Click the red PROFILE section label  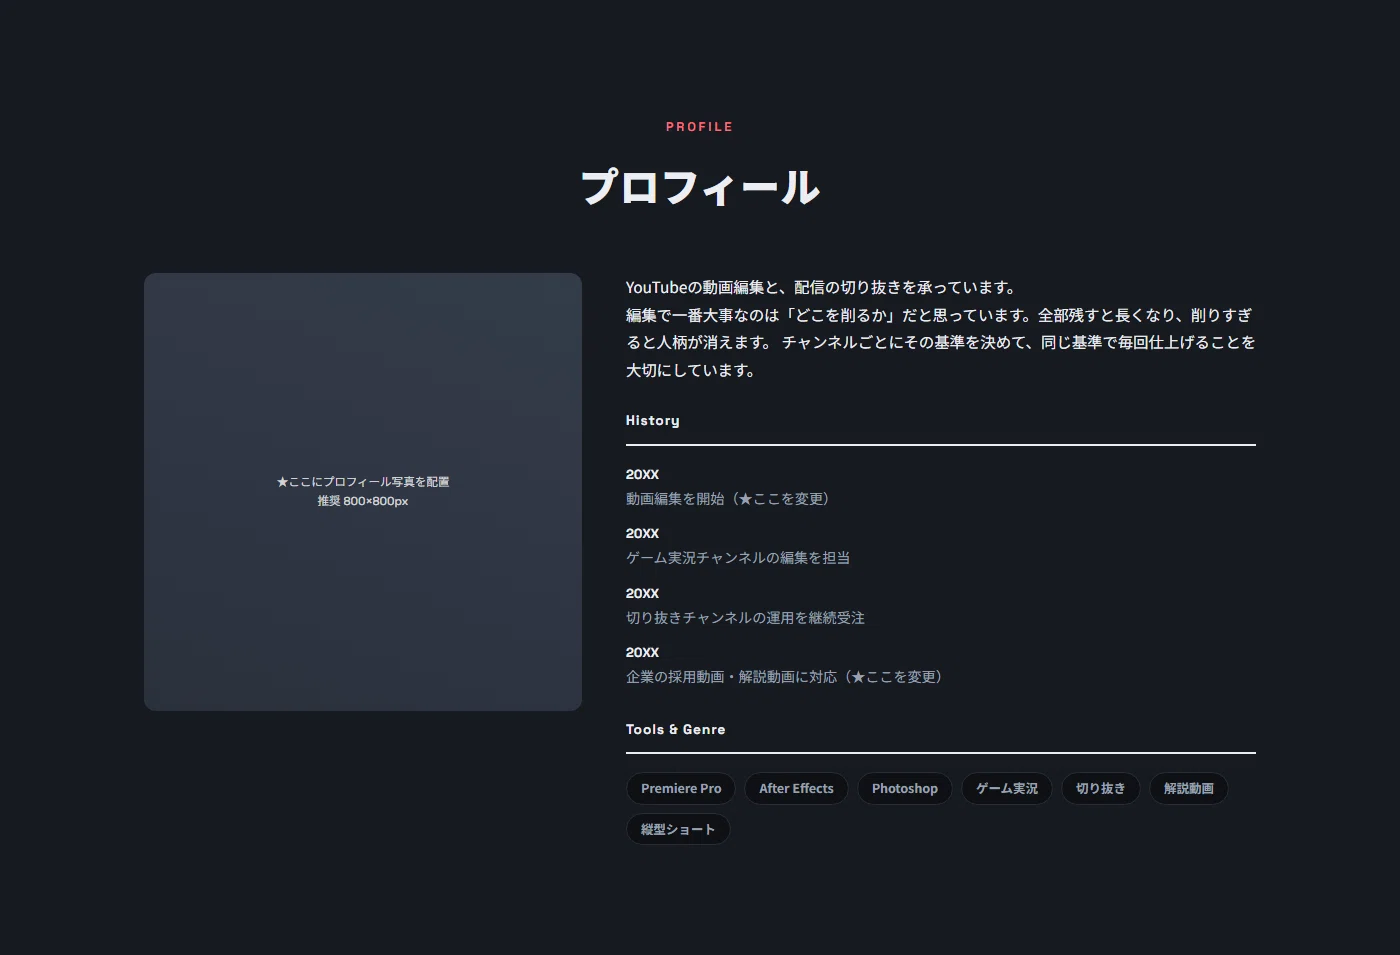pyautogui.click(x=700, y=127)
